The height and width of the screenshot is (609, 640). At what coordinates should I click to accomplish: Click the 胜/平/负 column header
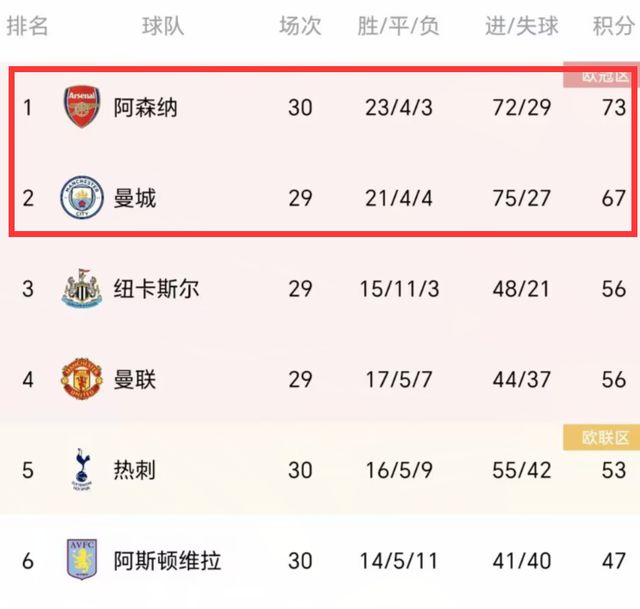click(x=398, y=26)
